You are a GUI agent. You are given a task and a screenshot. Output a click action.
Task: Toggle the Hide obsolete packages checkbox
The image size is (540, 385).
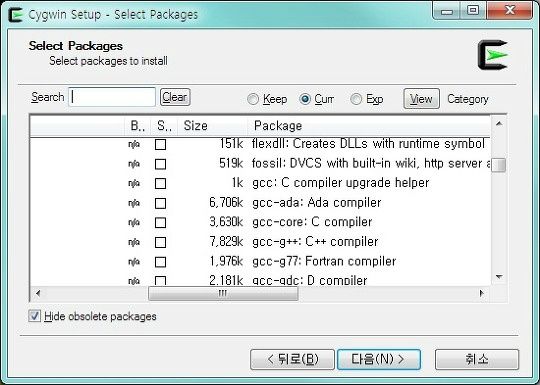[x=34, y=316]
